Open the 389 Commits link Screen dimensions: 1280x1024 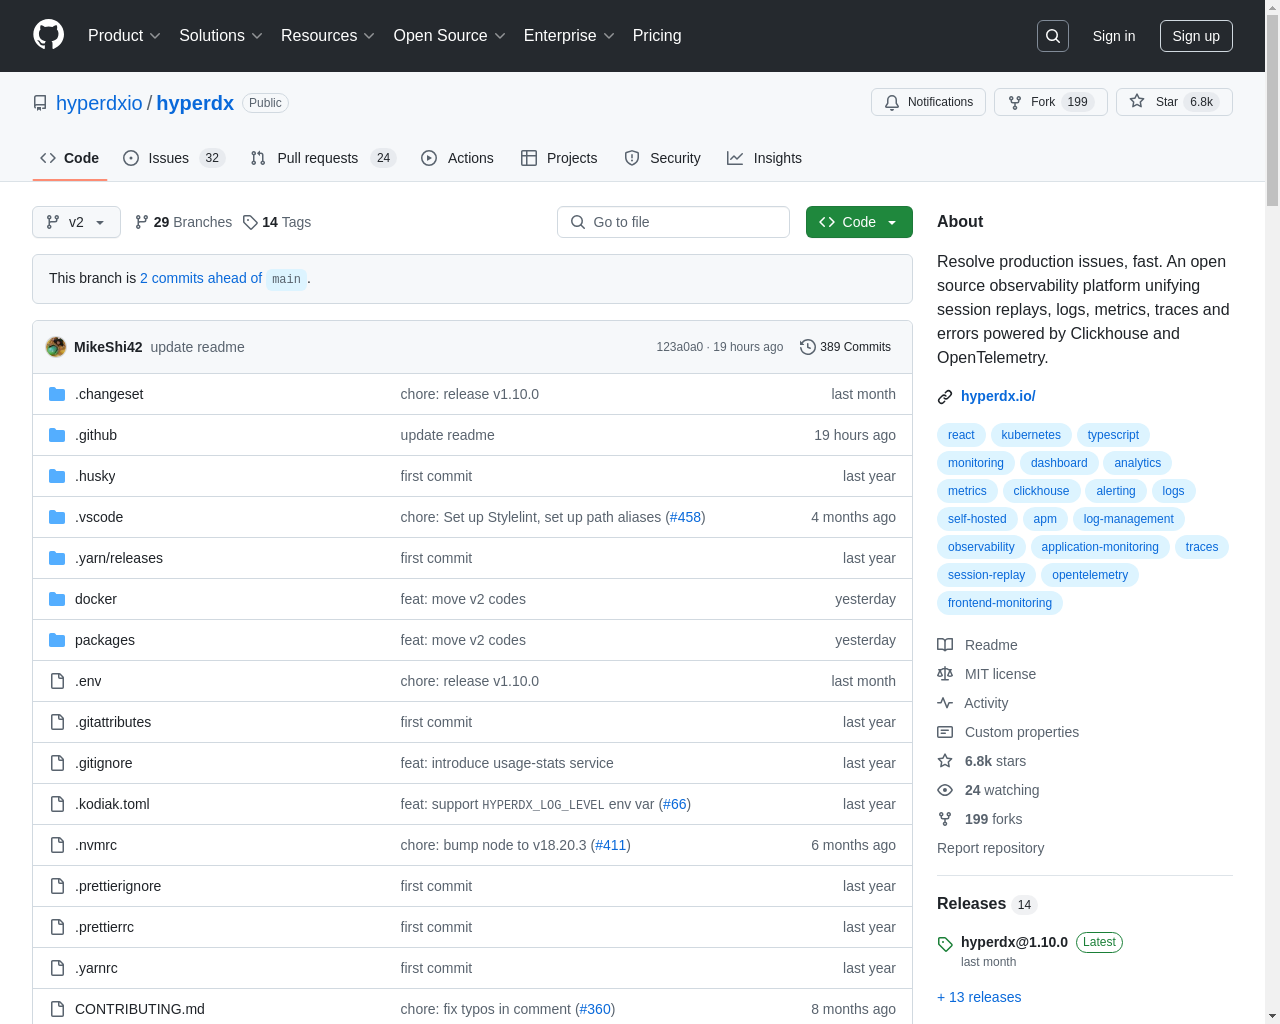[x=845, y=347]
